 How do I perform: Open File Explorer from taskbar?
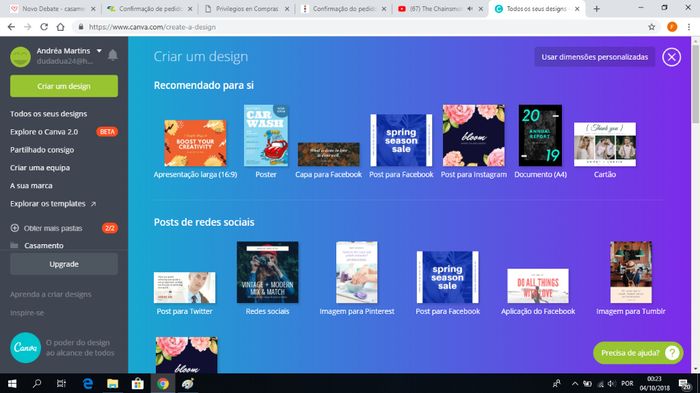[112, 383]
